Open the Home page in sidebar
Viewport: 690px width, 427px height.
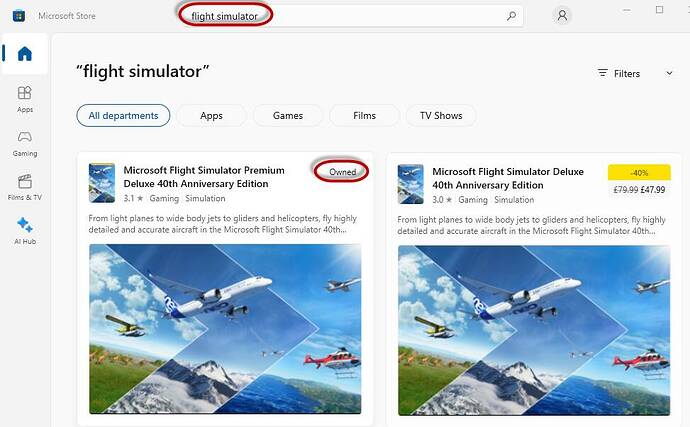[25, 54]
